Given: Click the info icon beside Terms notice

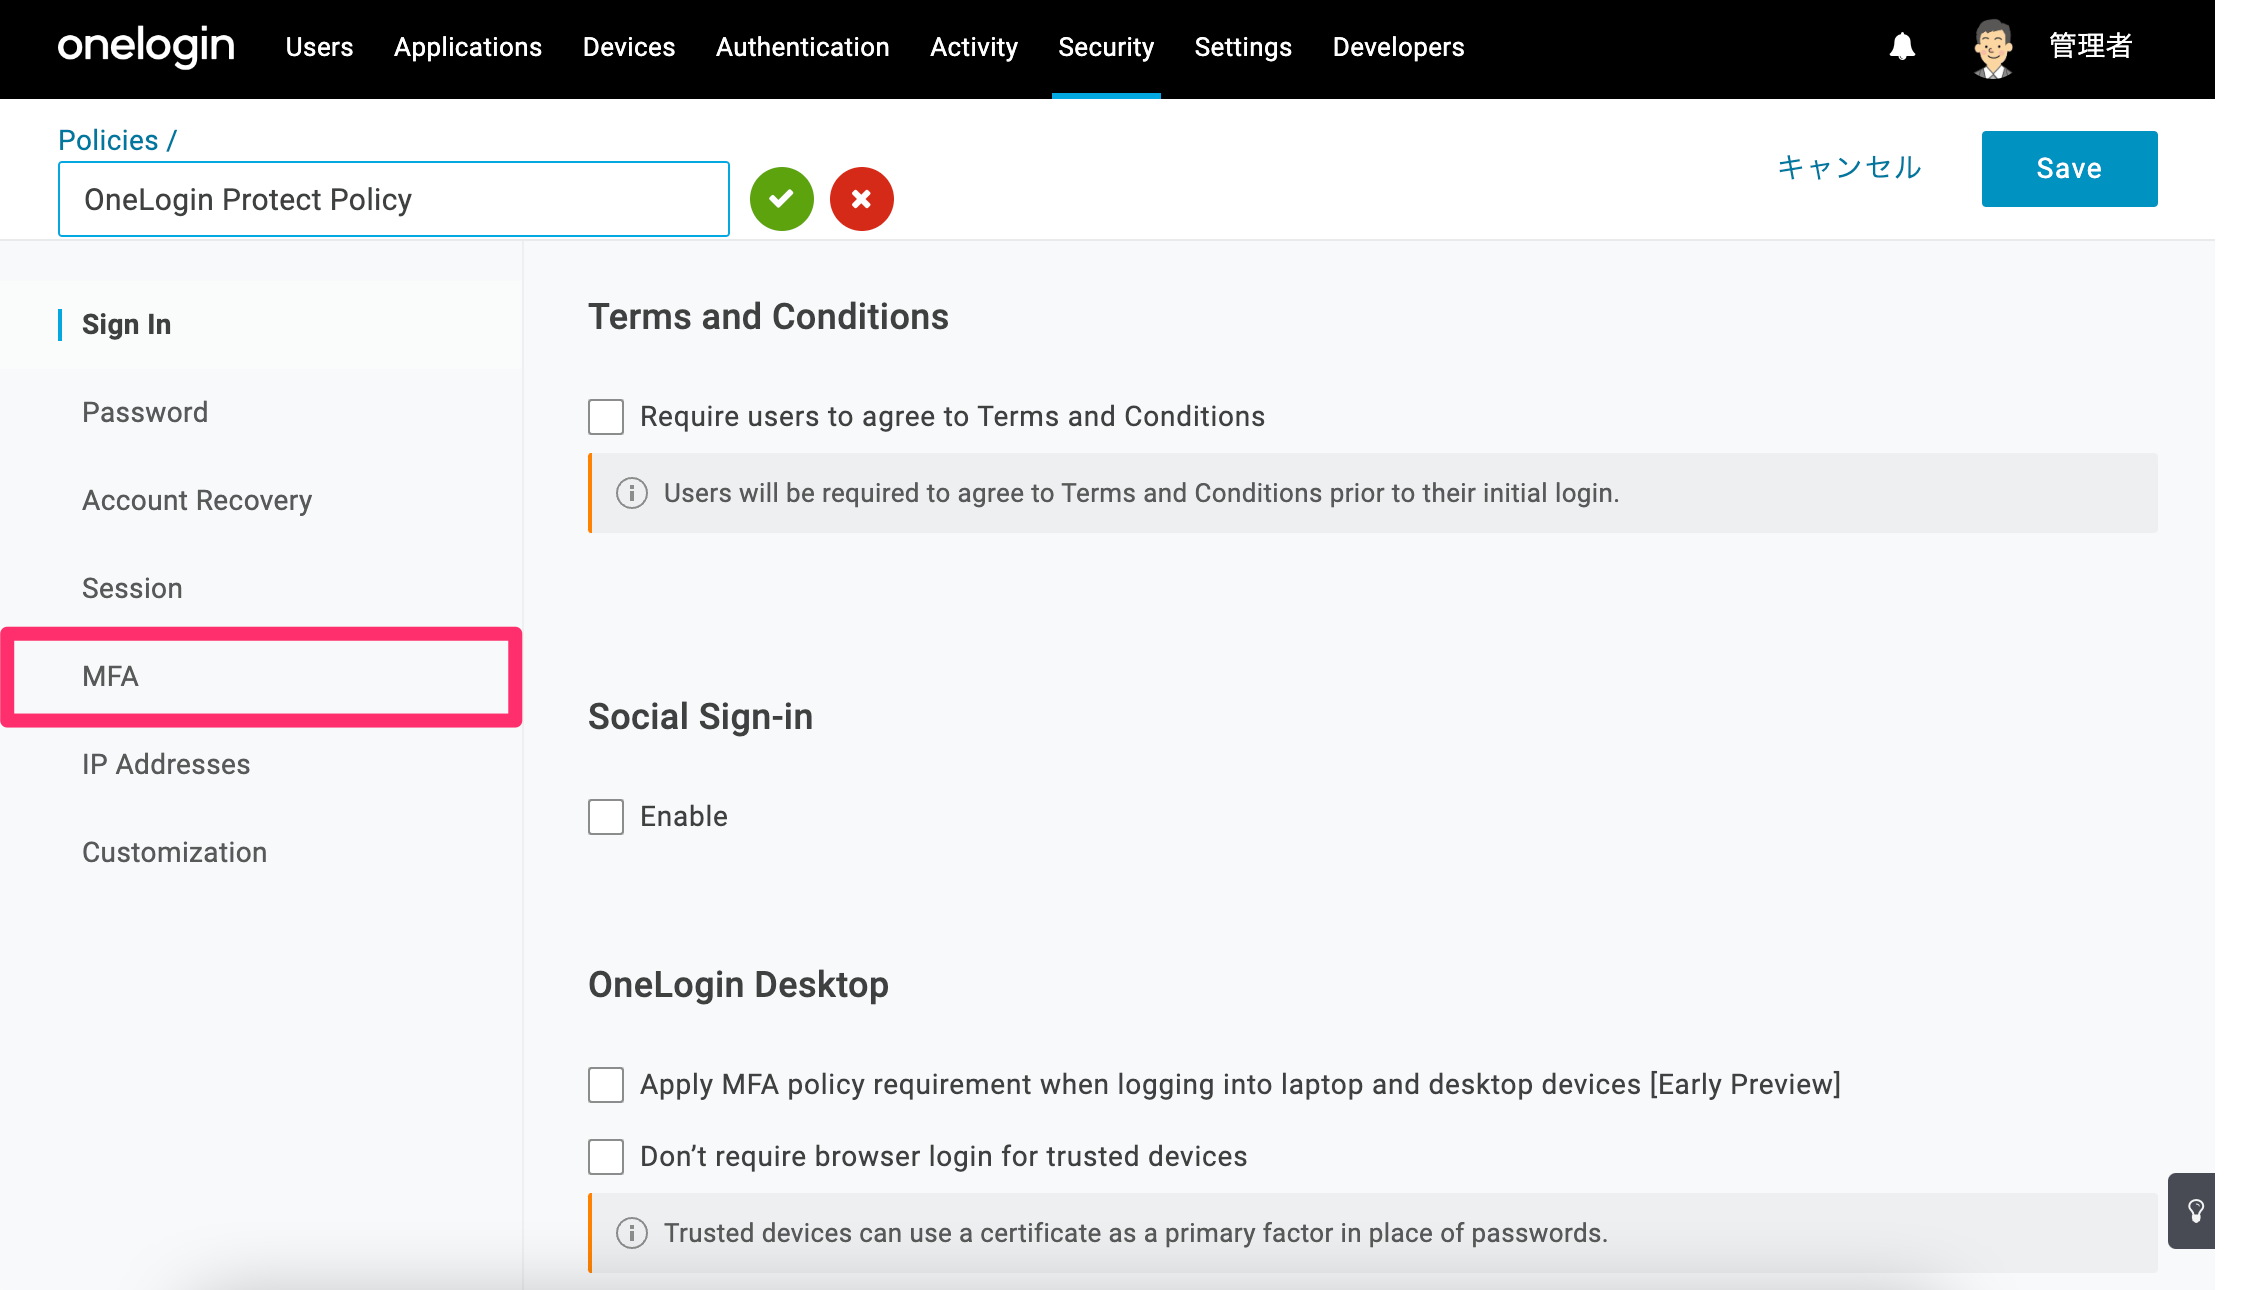Looking at the screenshot, I should click(x=631, y=493).
